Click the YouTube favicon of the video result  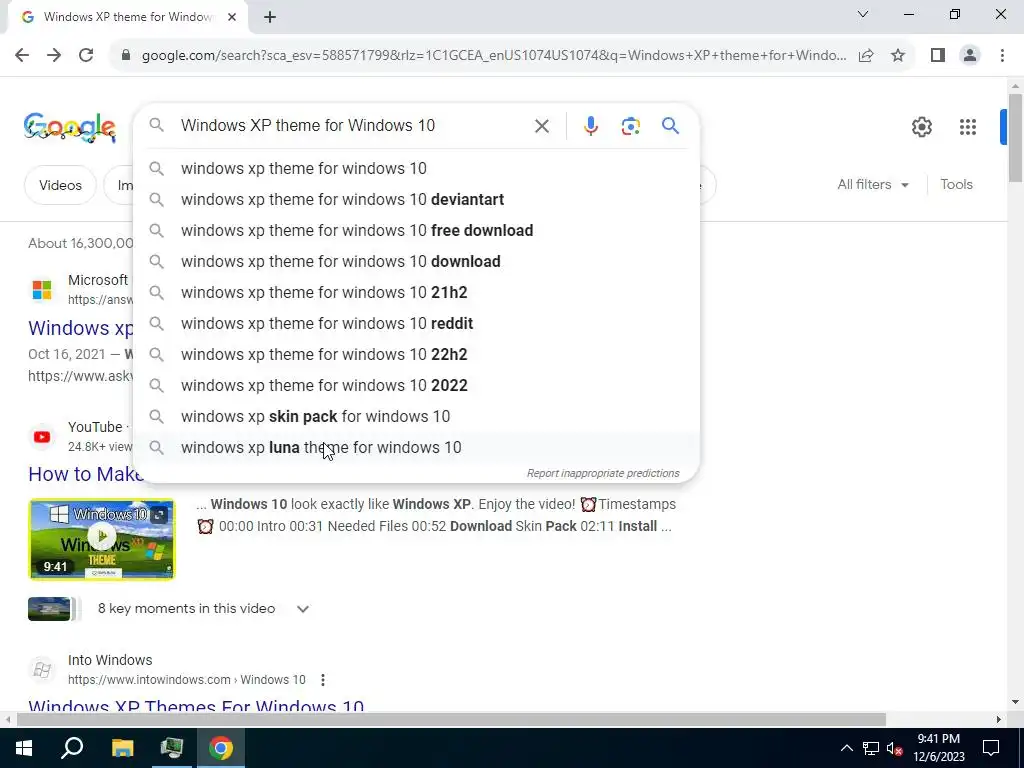coord(42,437)
